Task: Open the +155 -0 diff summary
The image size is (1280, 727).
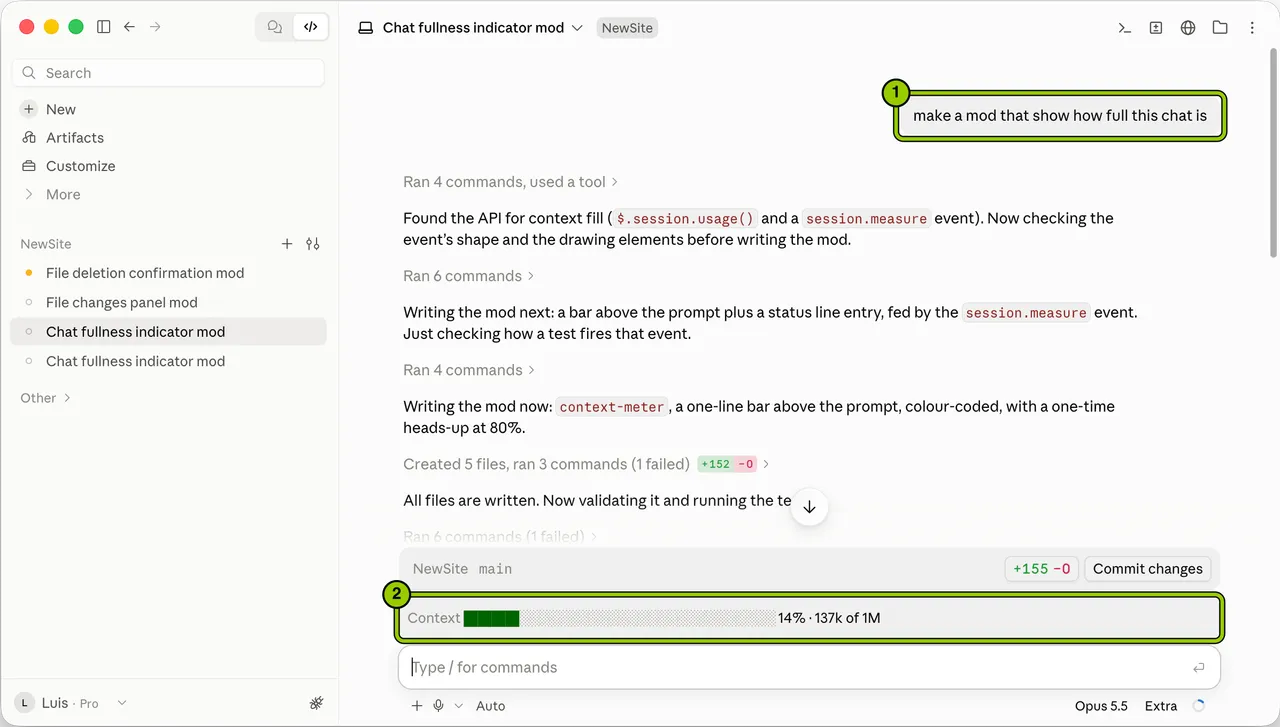Action: pyautogui.click(x=1041, y=569)
